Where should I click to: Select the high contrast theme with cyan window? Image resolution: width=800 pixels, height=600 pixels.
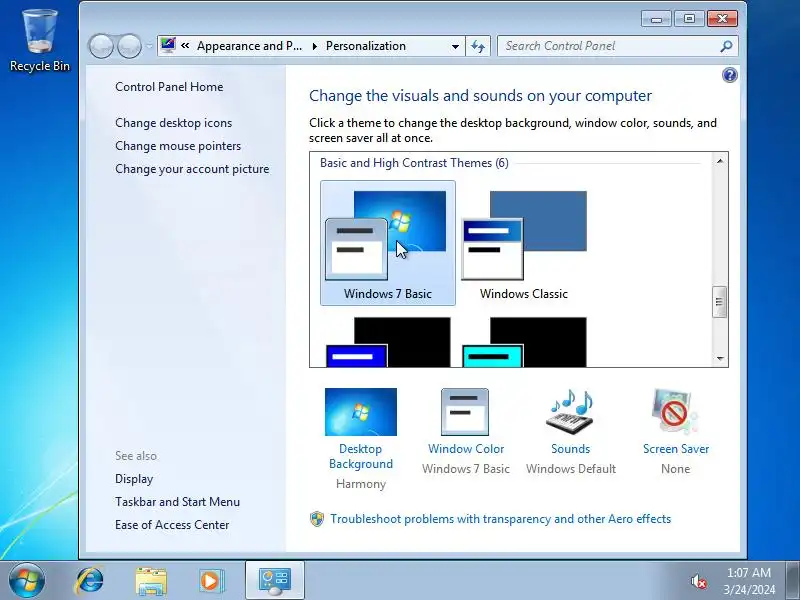point(524,342)
